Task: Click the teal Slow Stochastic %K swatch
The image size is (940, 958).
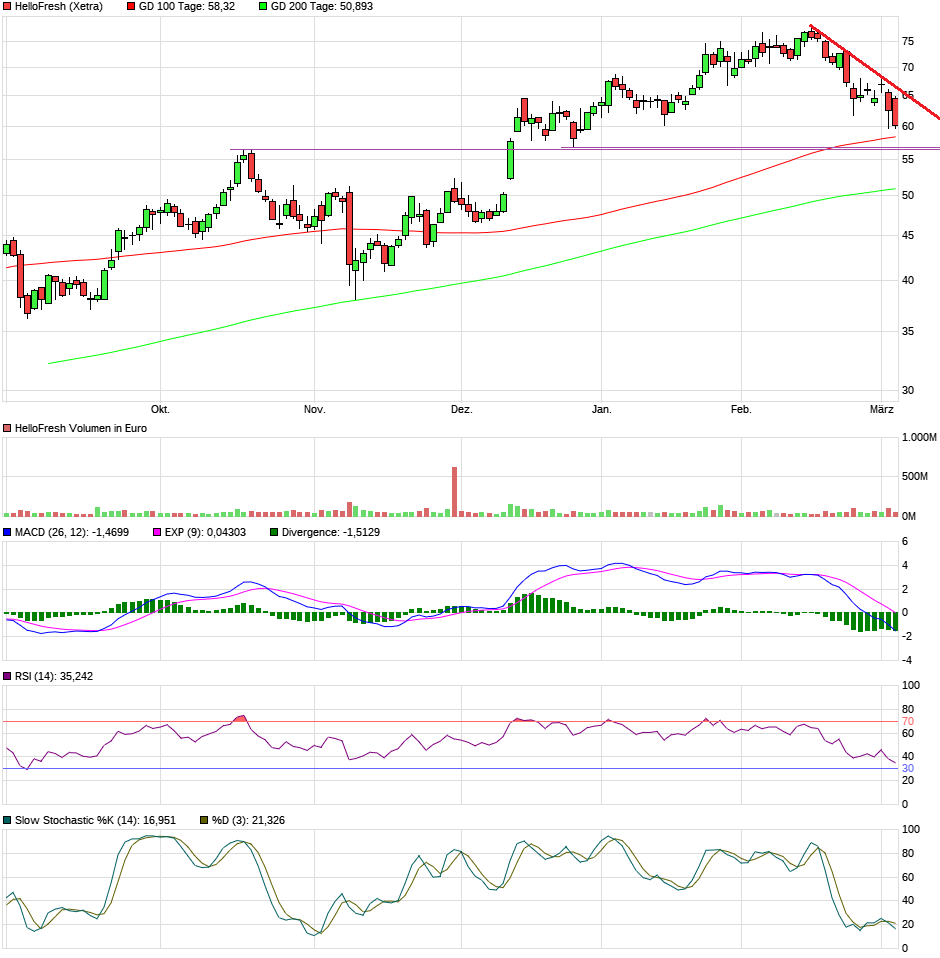Action: tap(7, 821)
